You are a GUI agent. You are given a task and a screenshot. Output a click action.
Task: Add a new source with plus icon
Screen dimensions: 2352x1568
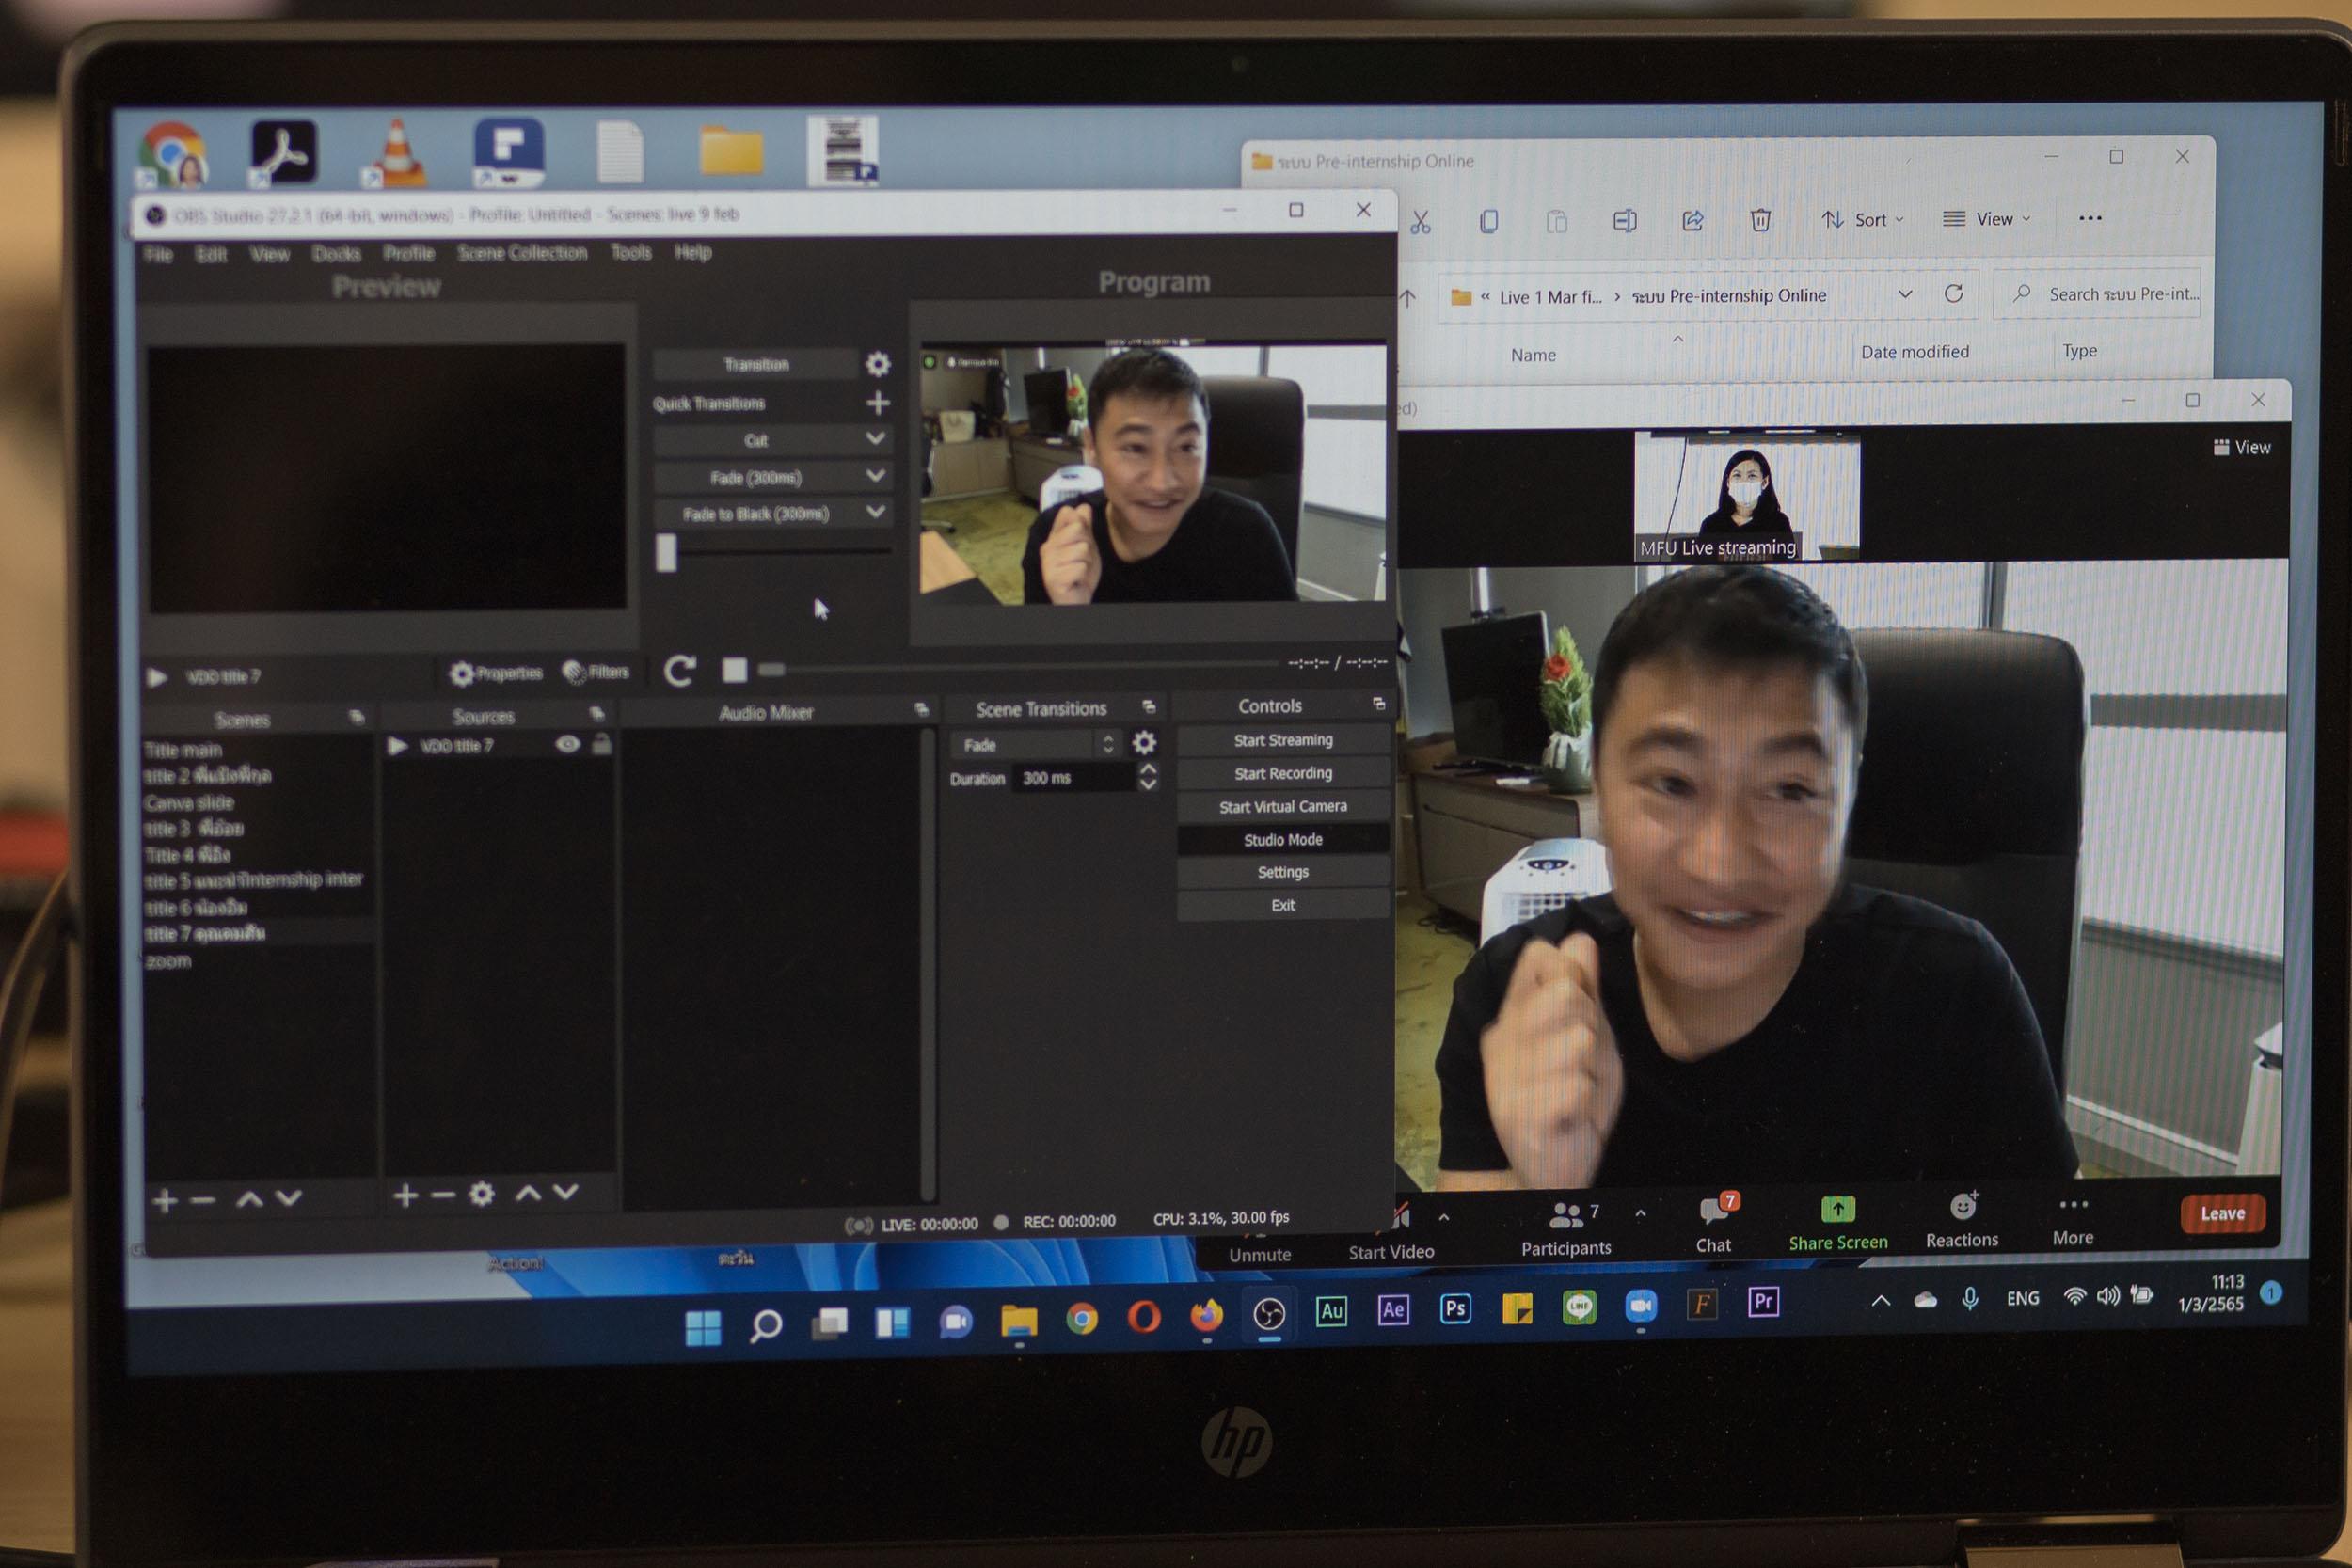(405, 1195)
